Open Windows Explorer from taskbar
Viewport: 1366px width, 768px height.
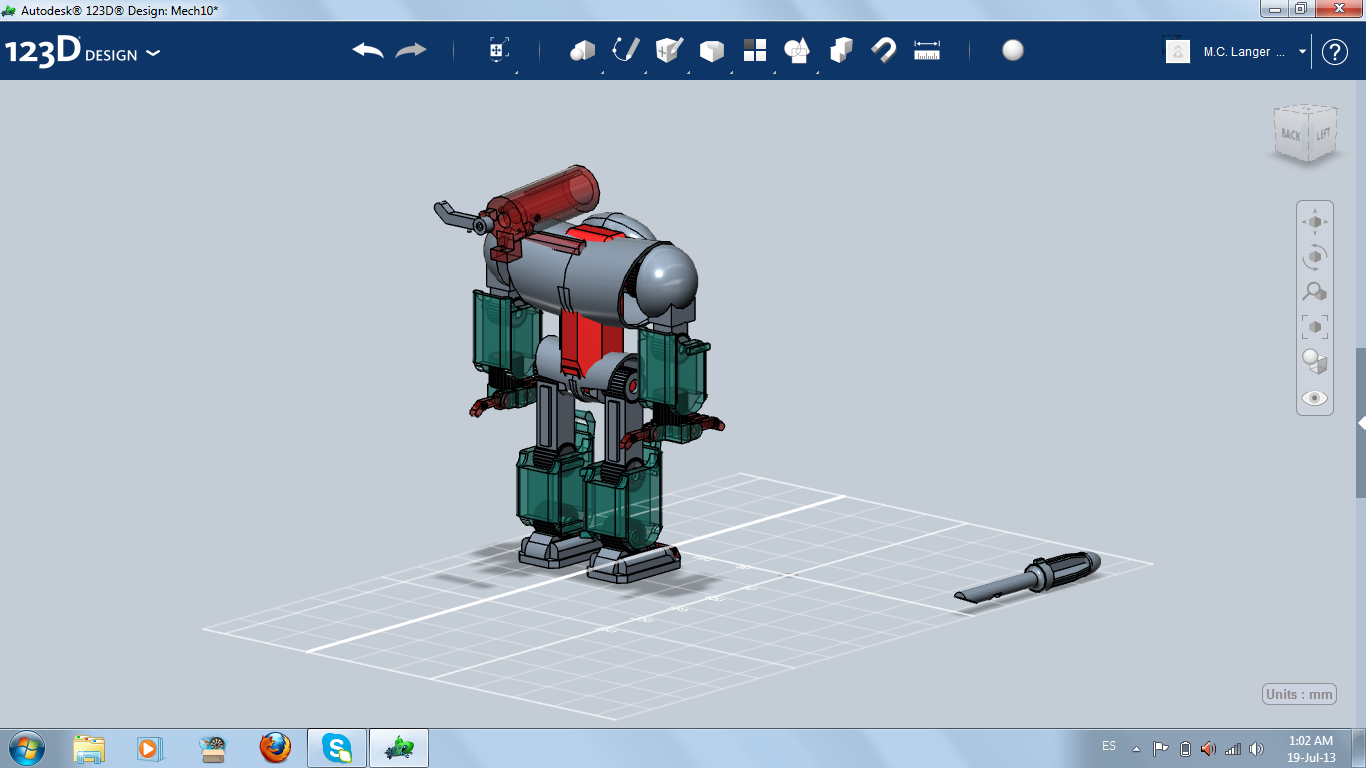click(89, 748)
